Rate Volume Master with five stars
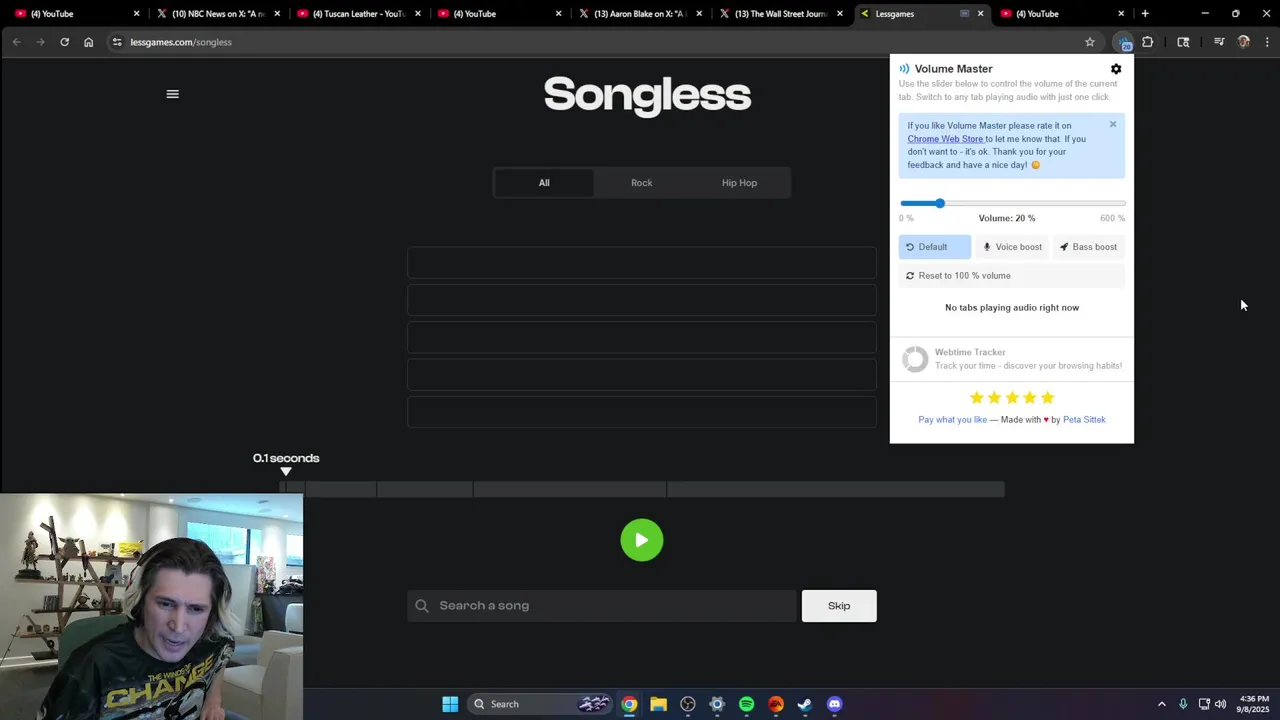 [x=1047, y=398]
